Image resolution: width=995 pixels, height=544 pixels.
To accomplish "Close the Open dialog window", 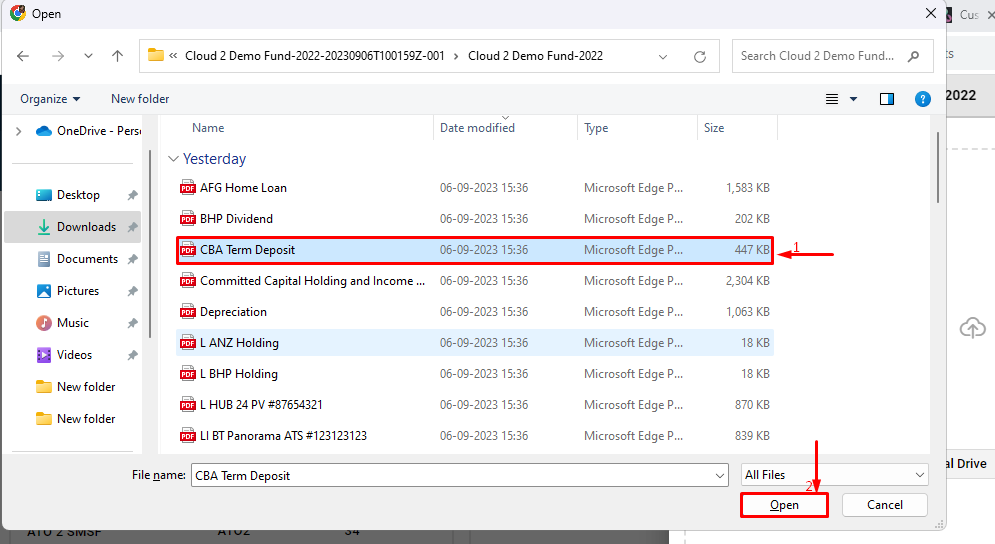I will [931, 13].
